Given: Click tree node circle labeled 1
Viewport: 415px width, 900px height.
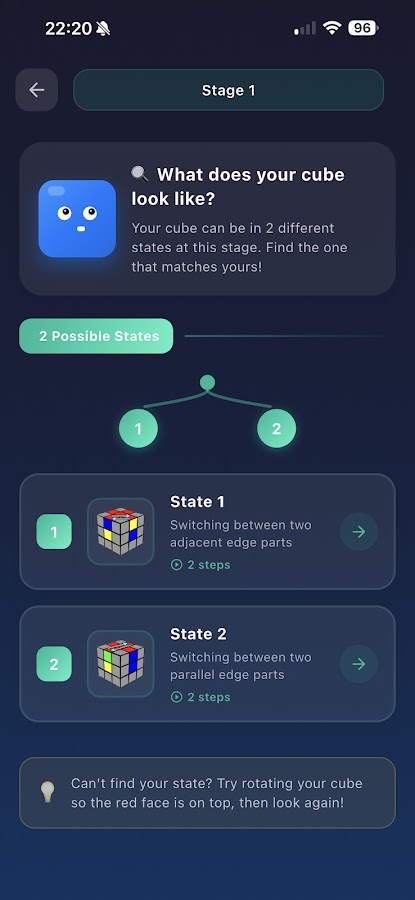Looking at the screenshot, I should tap(138, 429).
